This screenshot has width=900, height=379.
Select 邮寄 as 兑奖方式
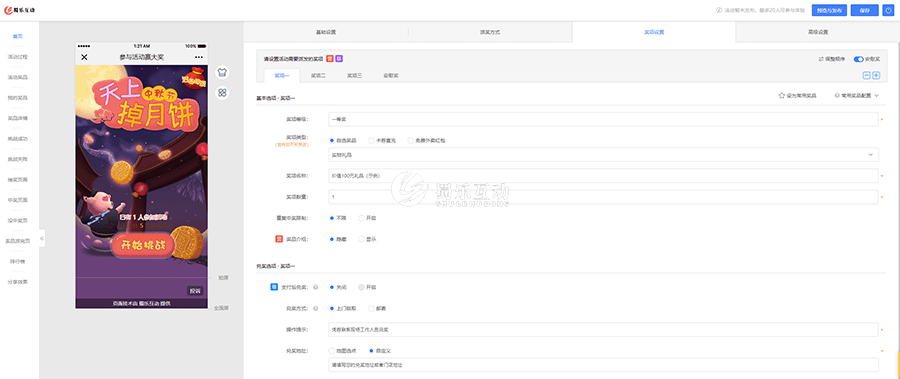371,308
